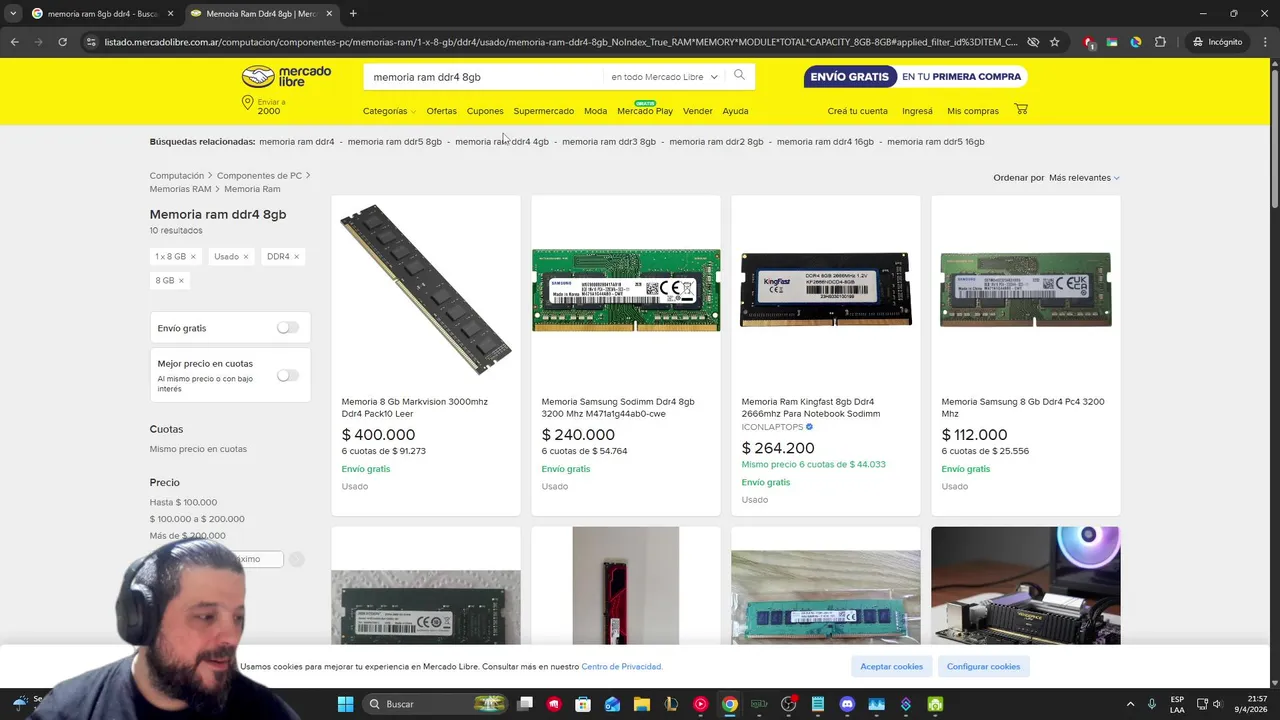Show hidden system tray icons
The width and height of the screenshot is (1280, 720).
(x=1131, y=704)
